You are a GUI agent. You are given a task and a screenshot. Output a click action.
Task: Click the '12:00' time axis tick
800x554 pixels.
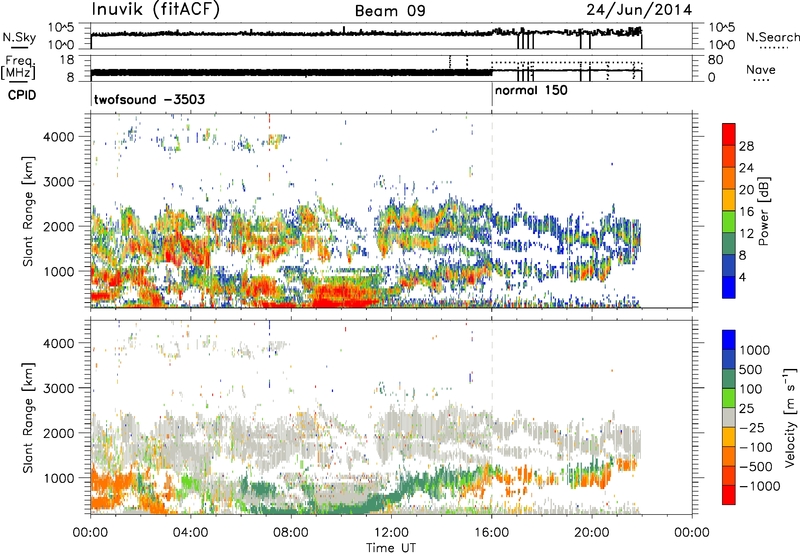pos(391,533)
